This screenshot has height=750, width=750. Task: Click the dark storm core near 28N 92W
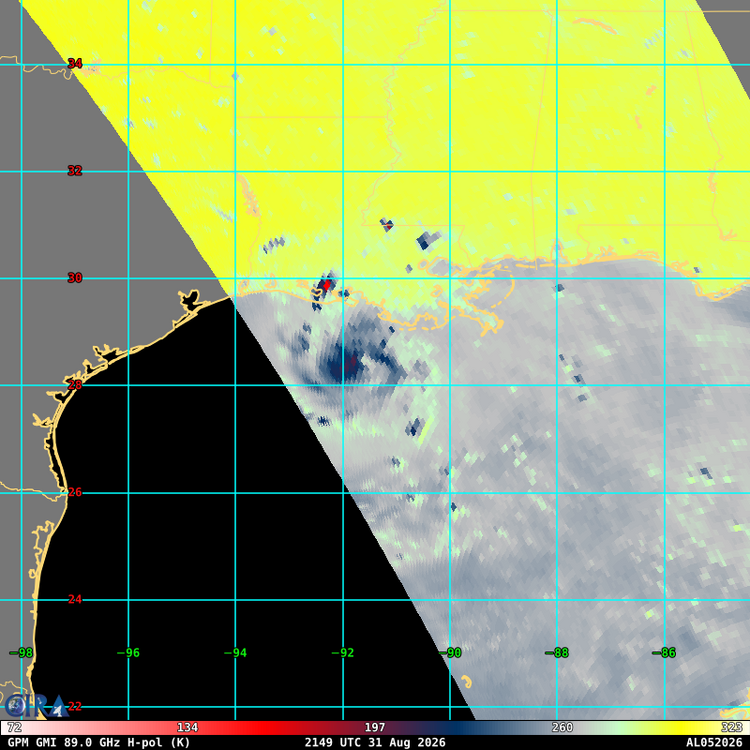(x=343, y=366)
